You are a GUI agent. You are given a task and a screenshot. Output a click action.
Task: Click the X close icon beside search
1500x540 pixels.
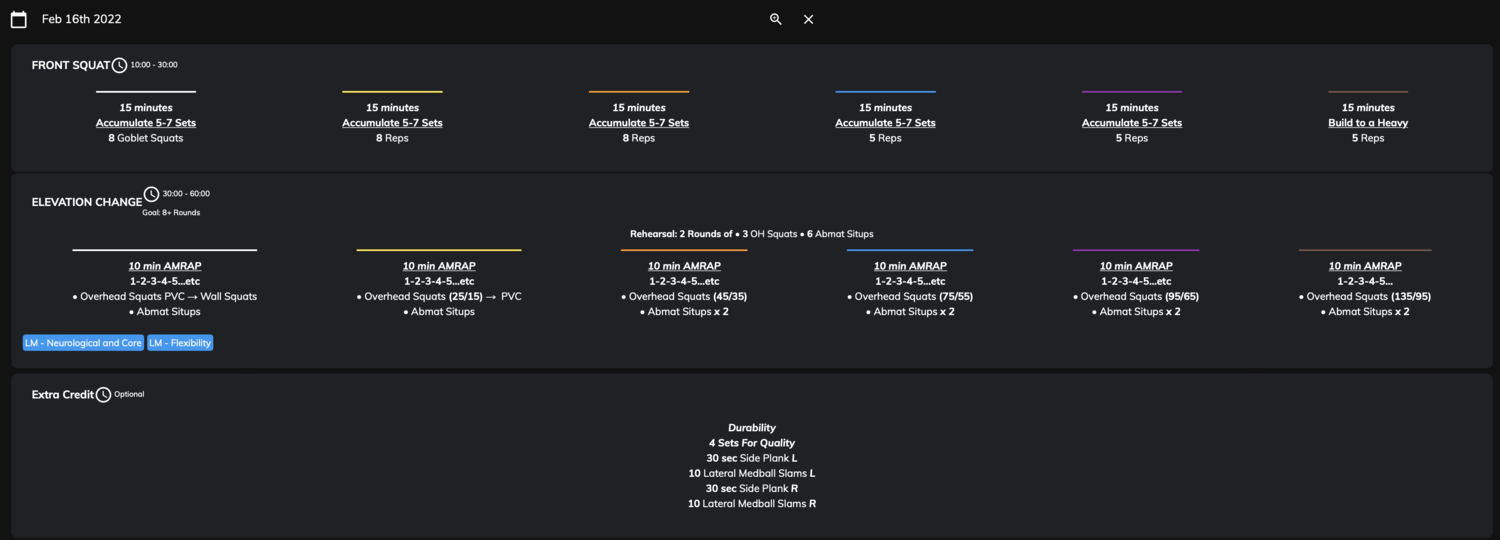click(x=809, y=19)
